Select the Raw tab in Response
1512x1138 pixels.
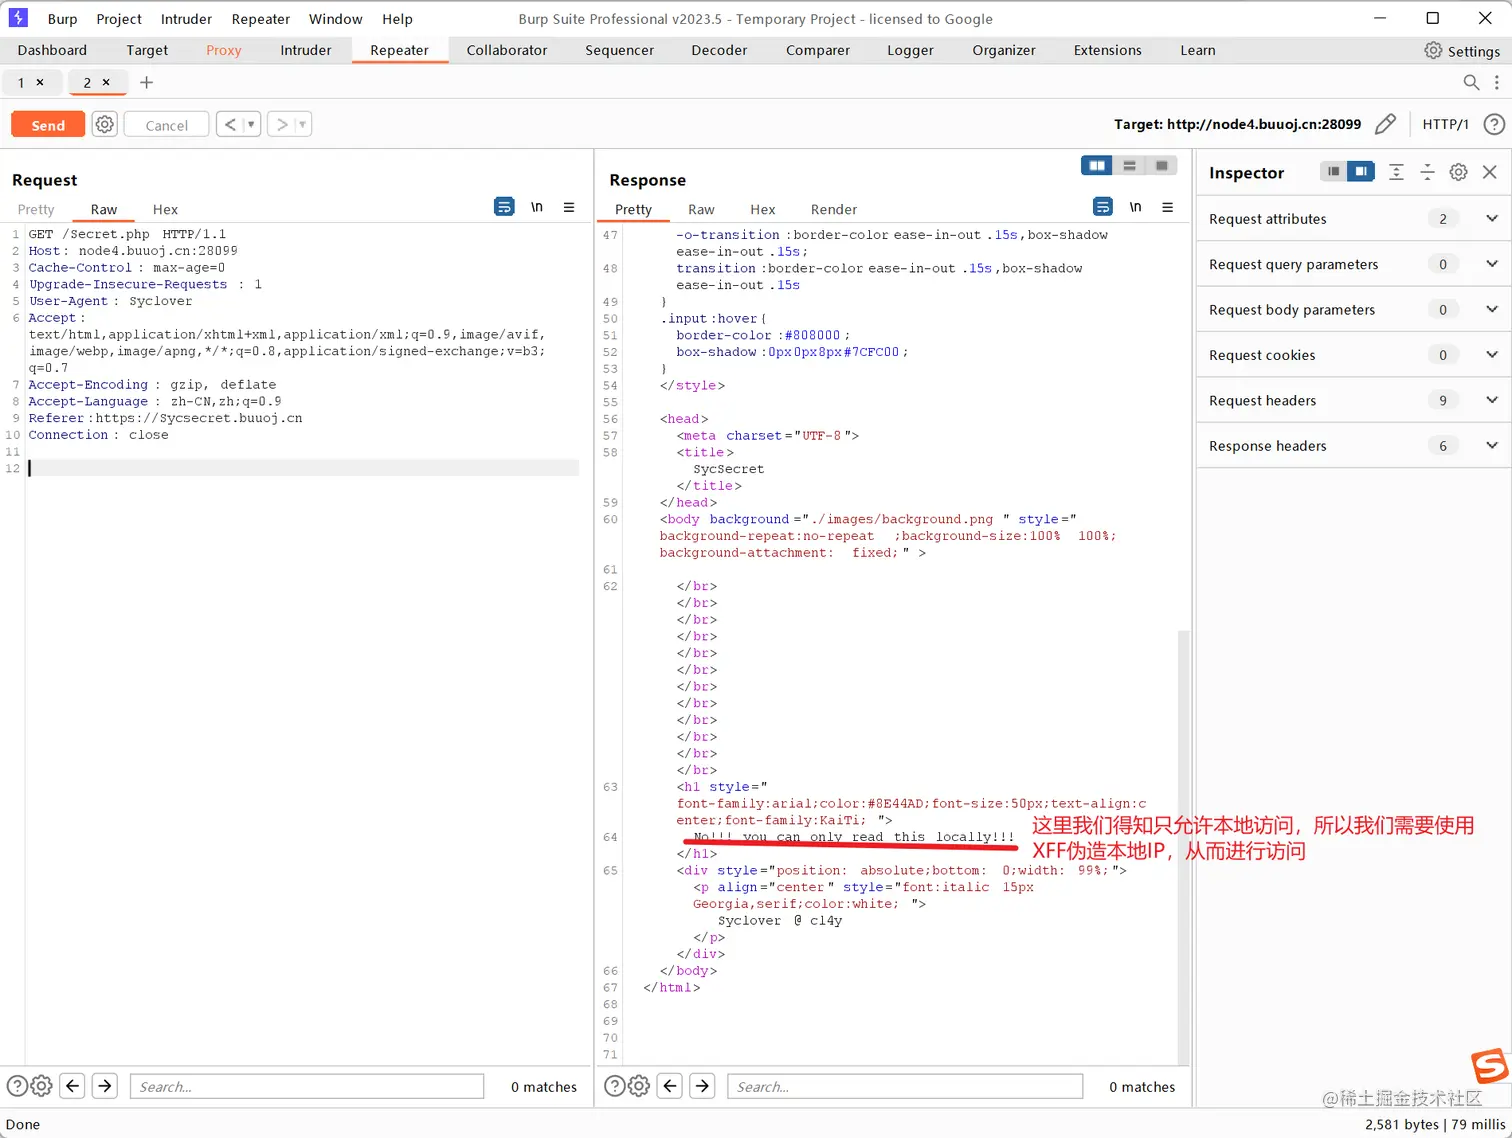[x=701, y=209]
